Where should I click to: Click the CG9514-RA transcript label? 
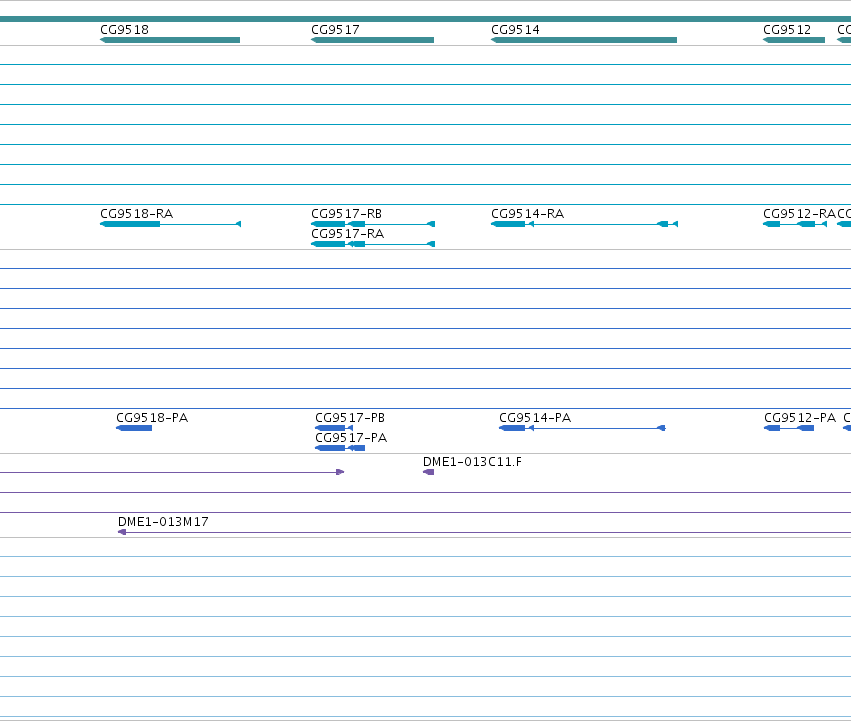pos(528,213)
